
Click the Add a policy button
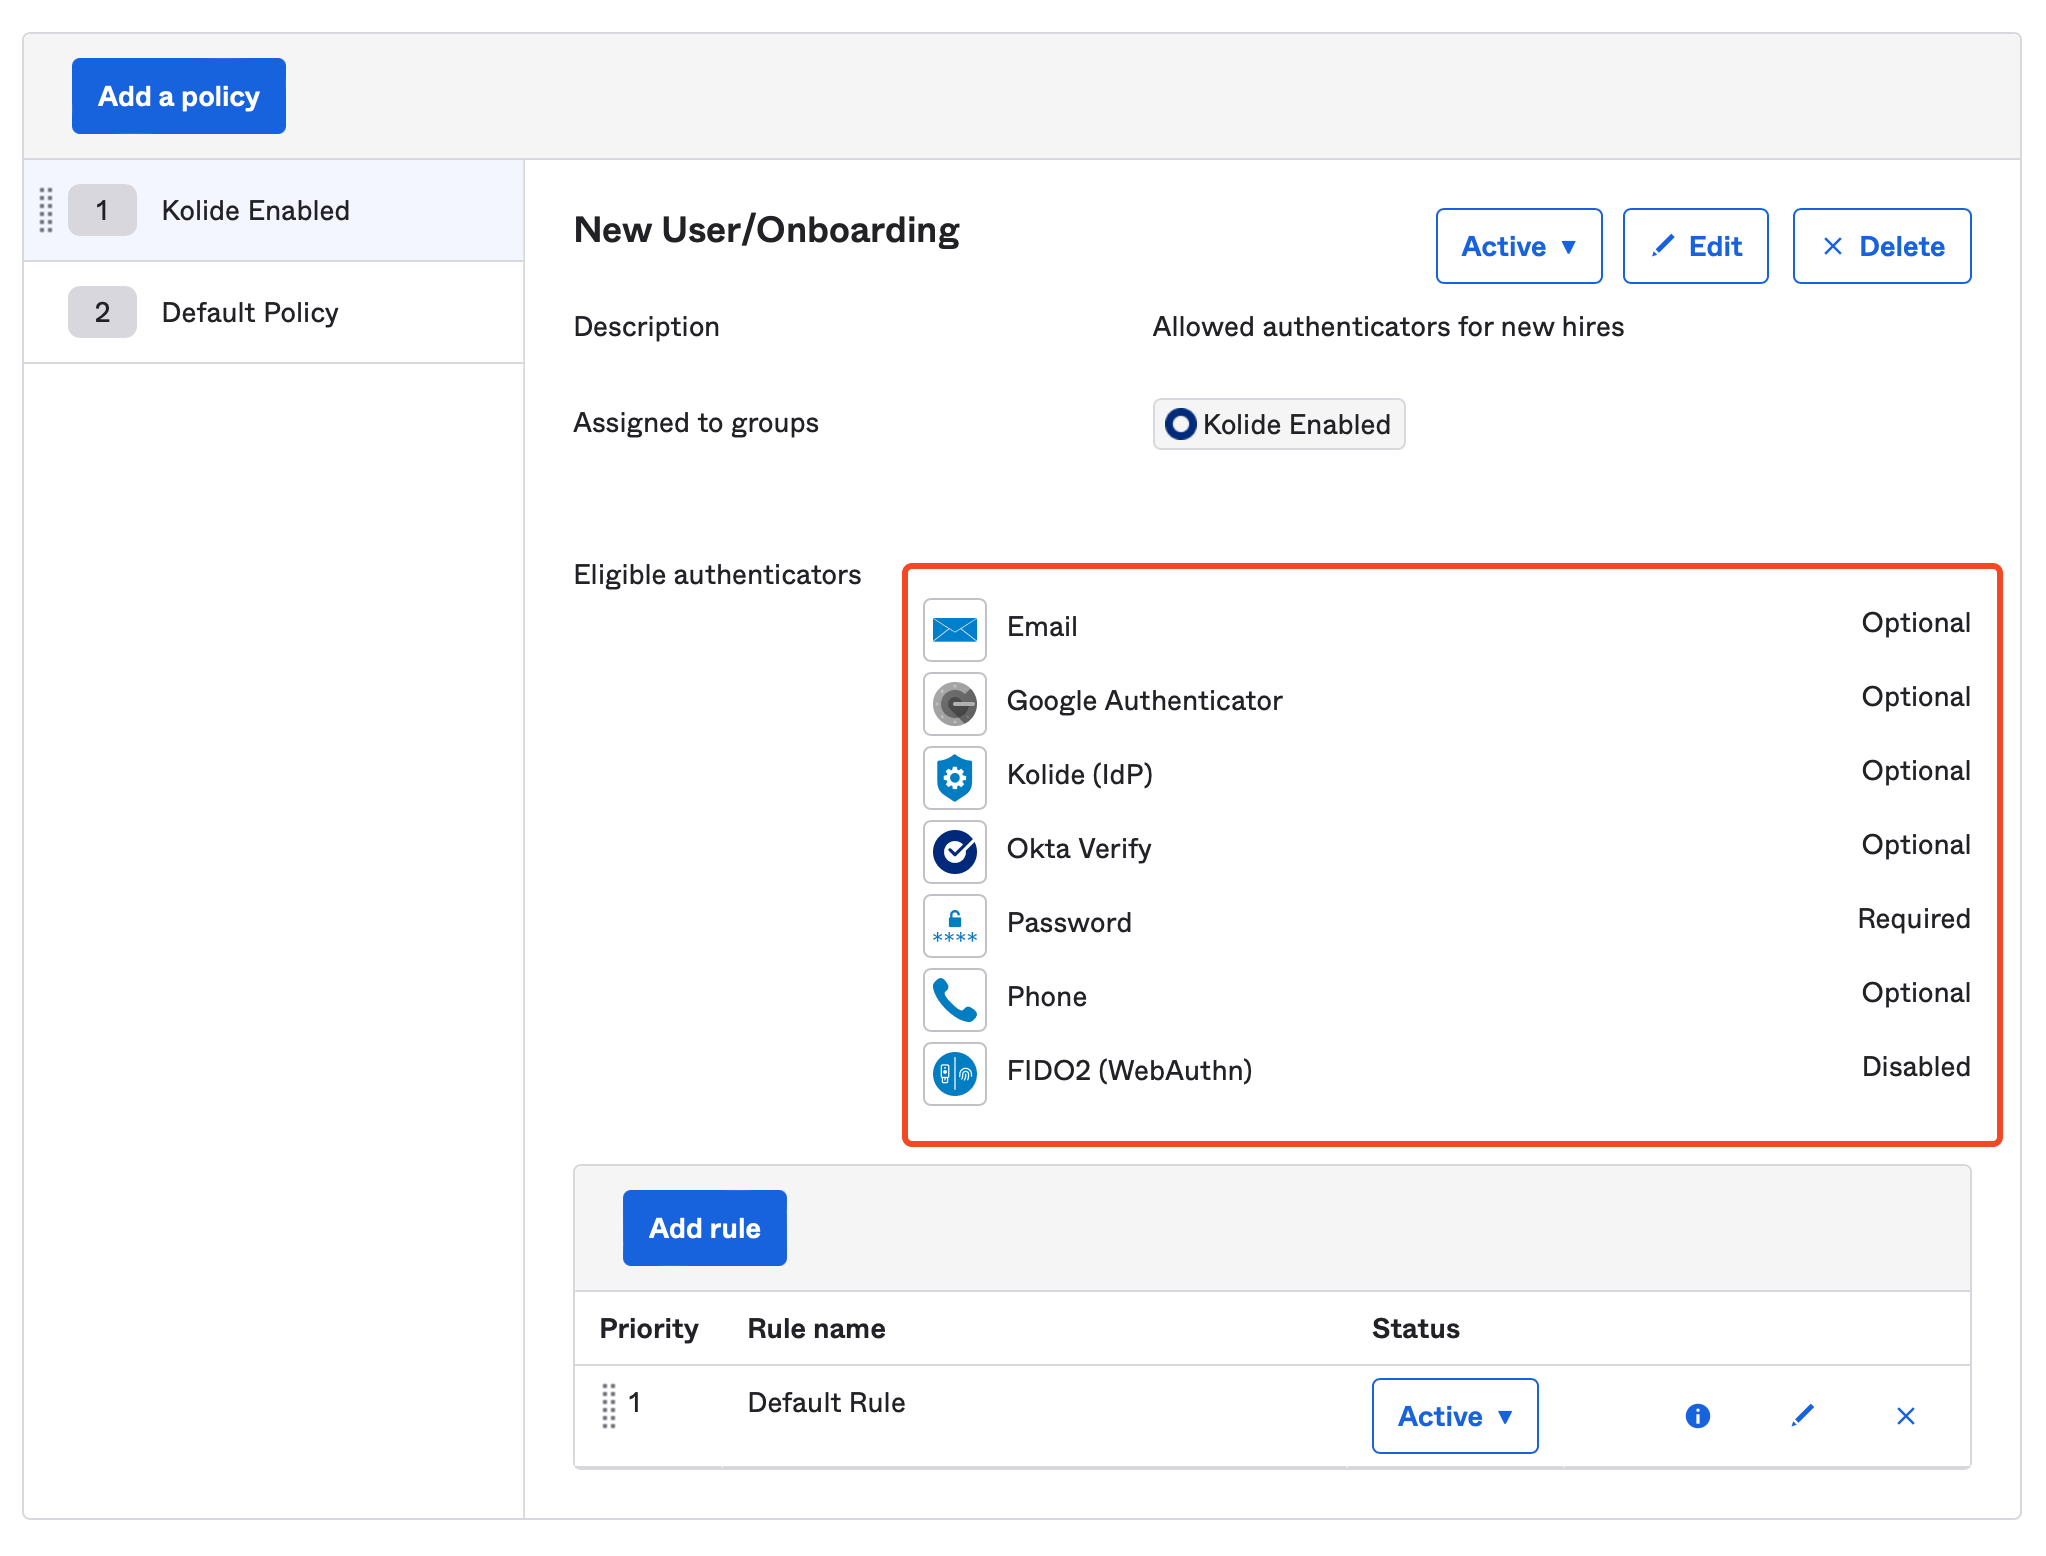tap(179, 96)
